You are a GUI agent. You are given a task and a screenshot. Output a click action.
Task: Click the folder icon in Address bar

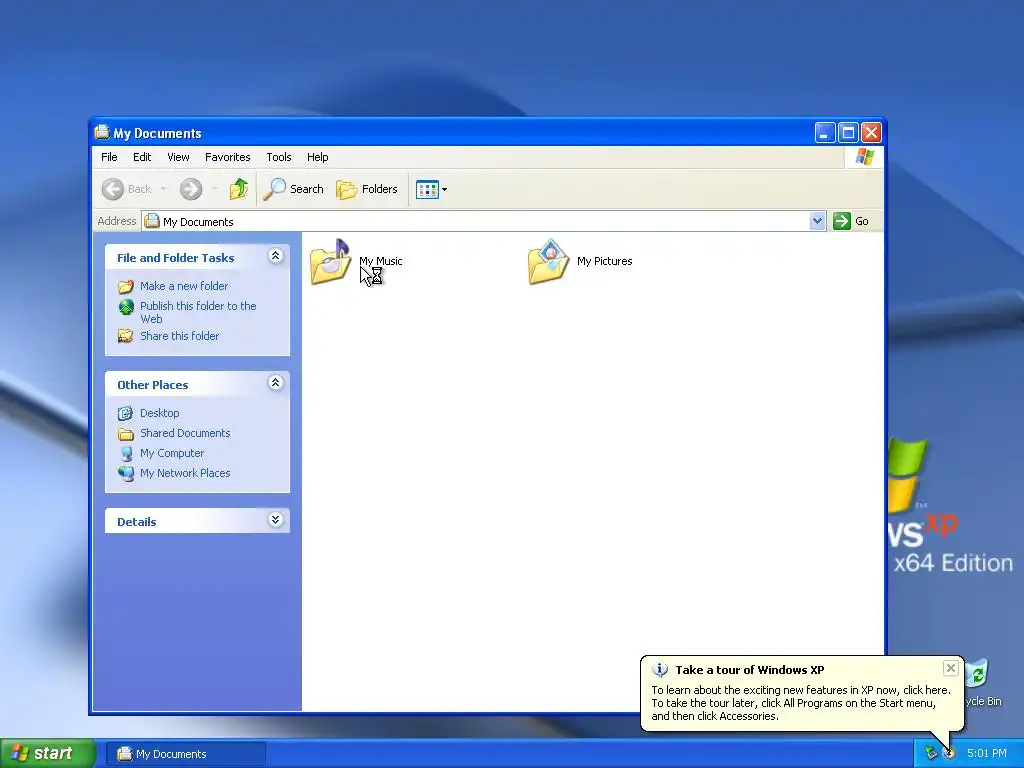coord(152,221)
